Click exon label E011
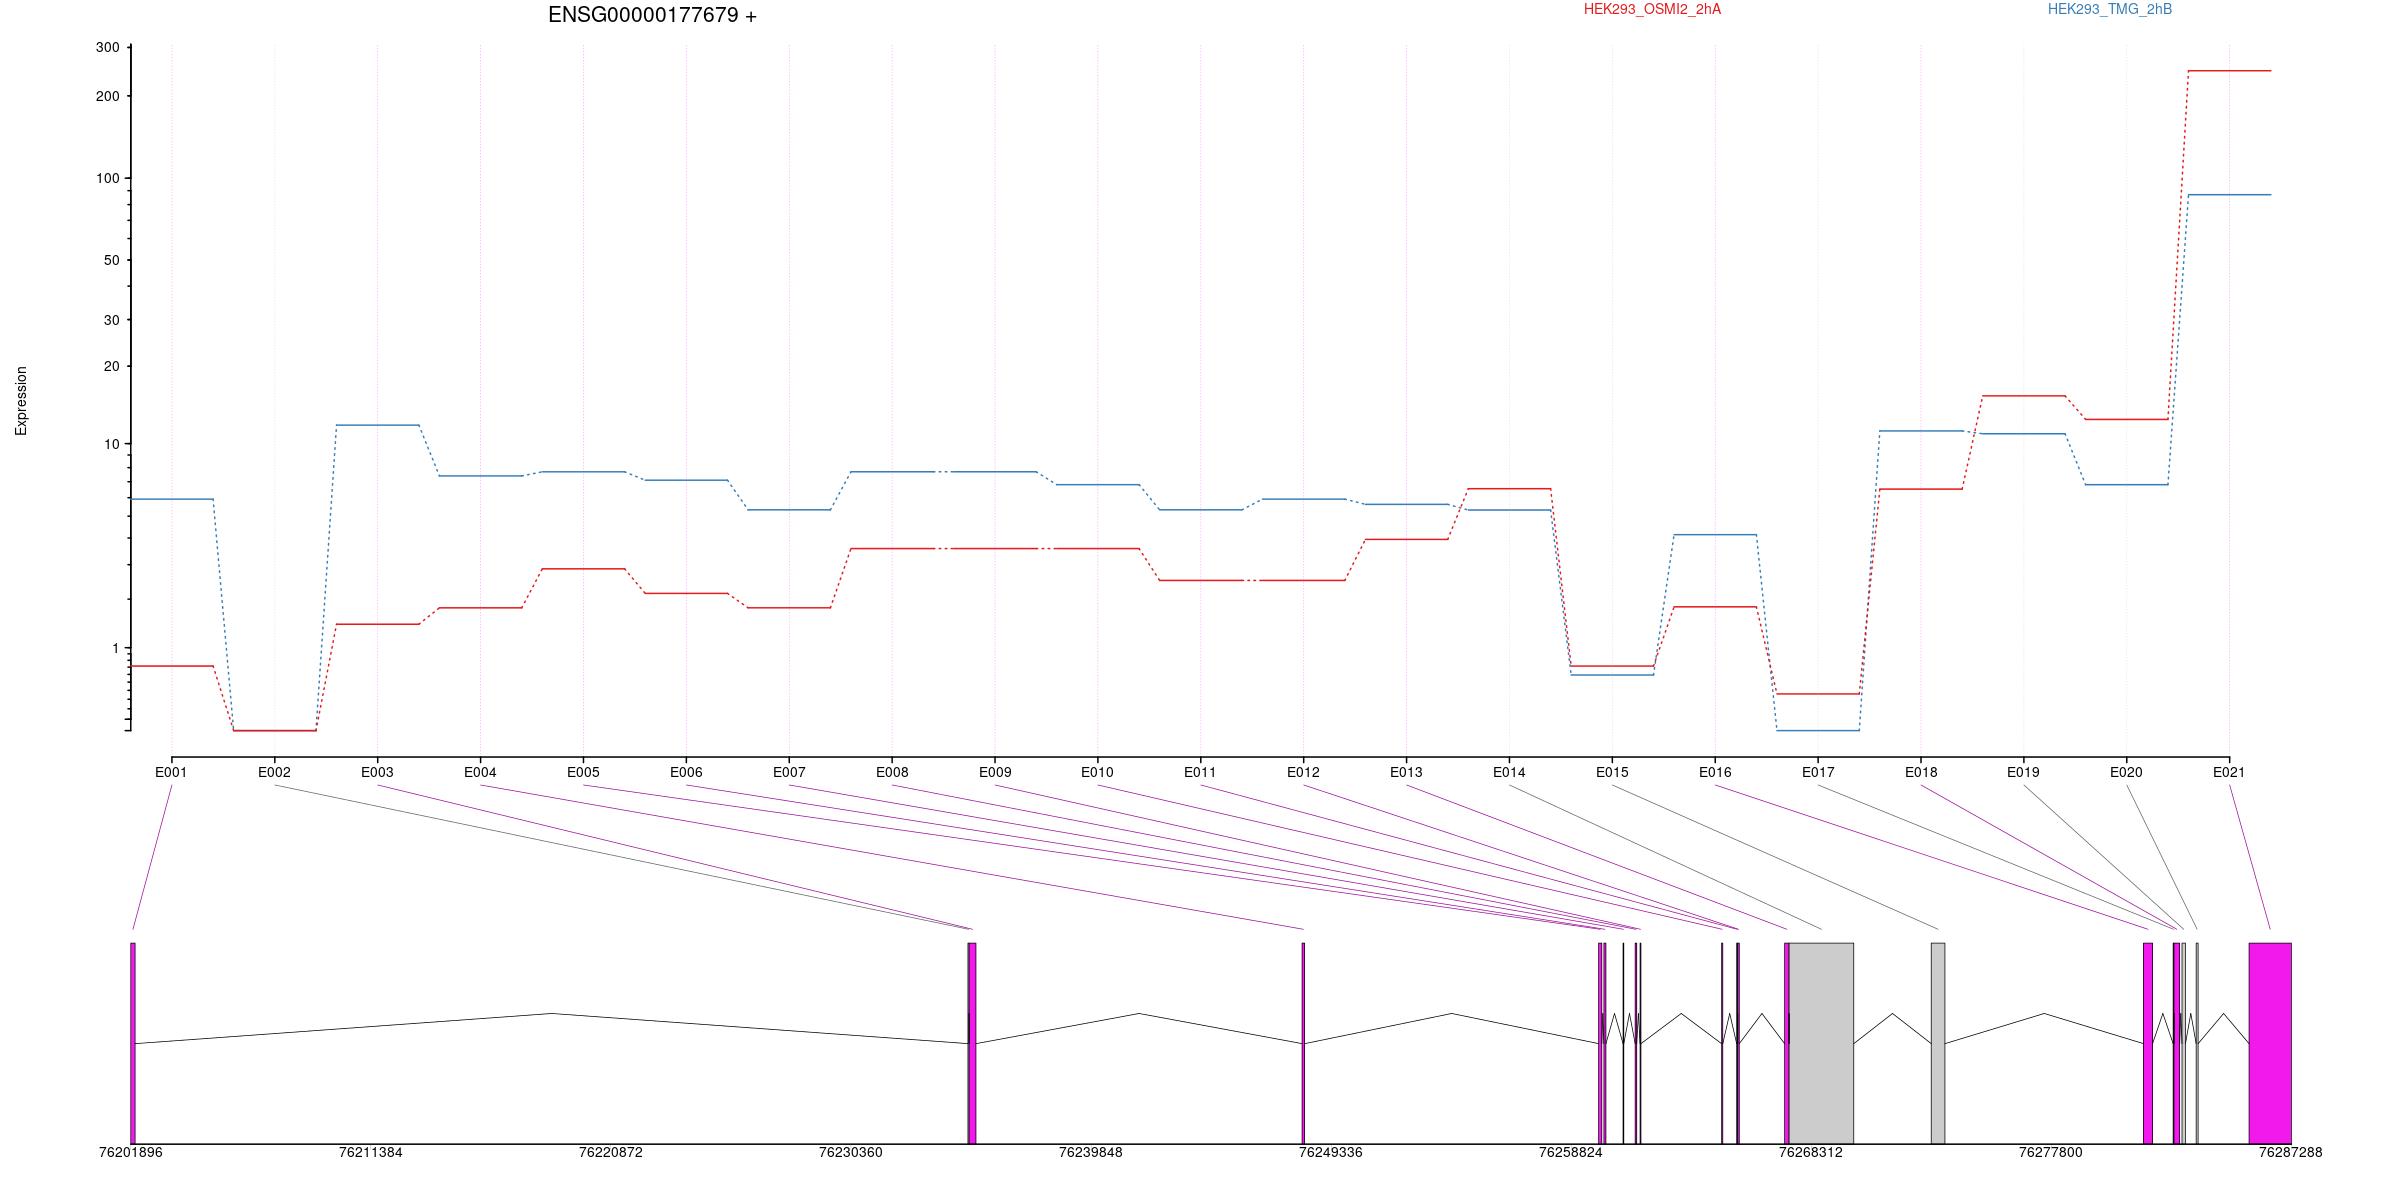The image size is (2400, 1200). (x=1200, y=772)
